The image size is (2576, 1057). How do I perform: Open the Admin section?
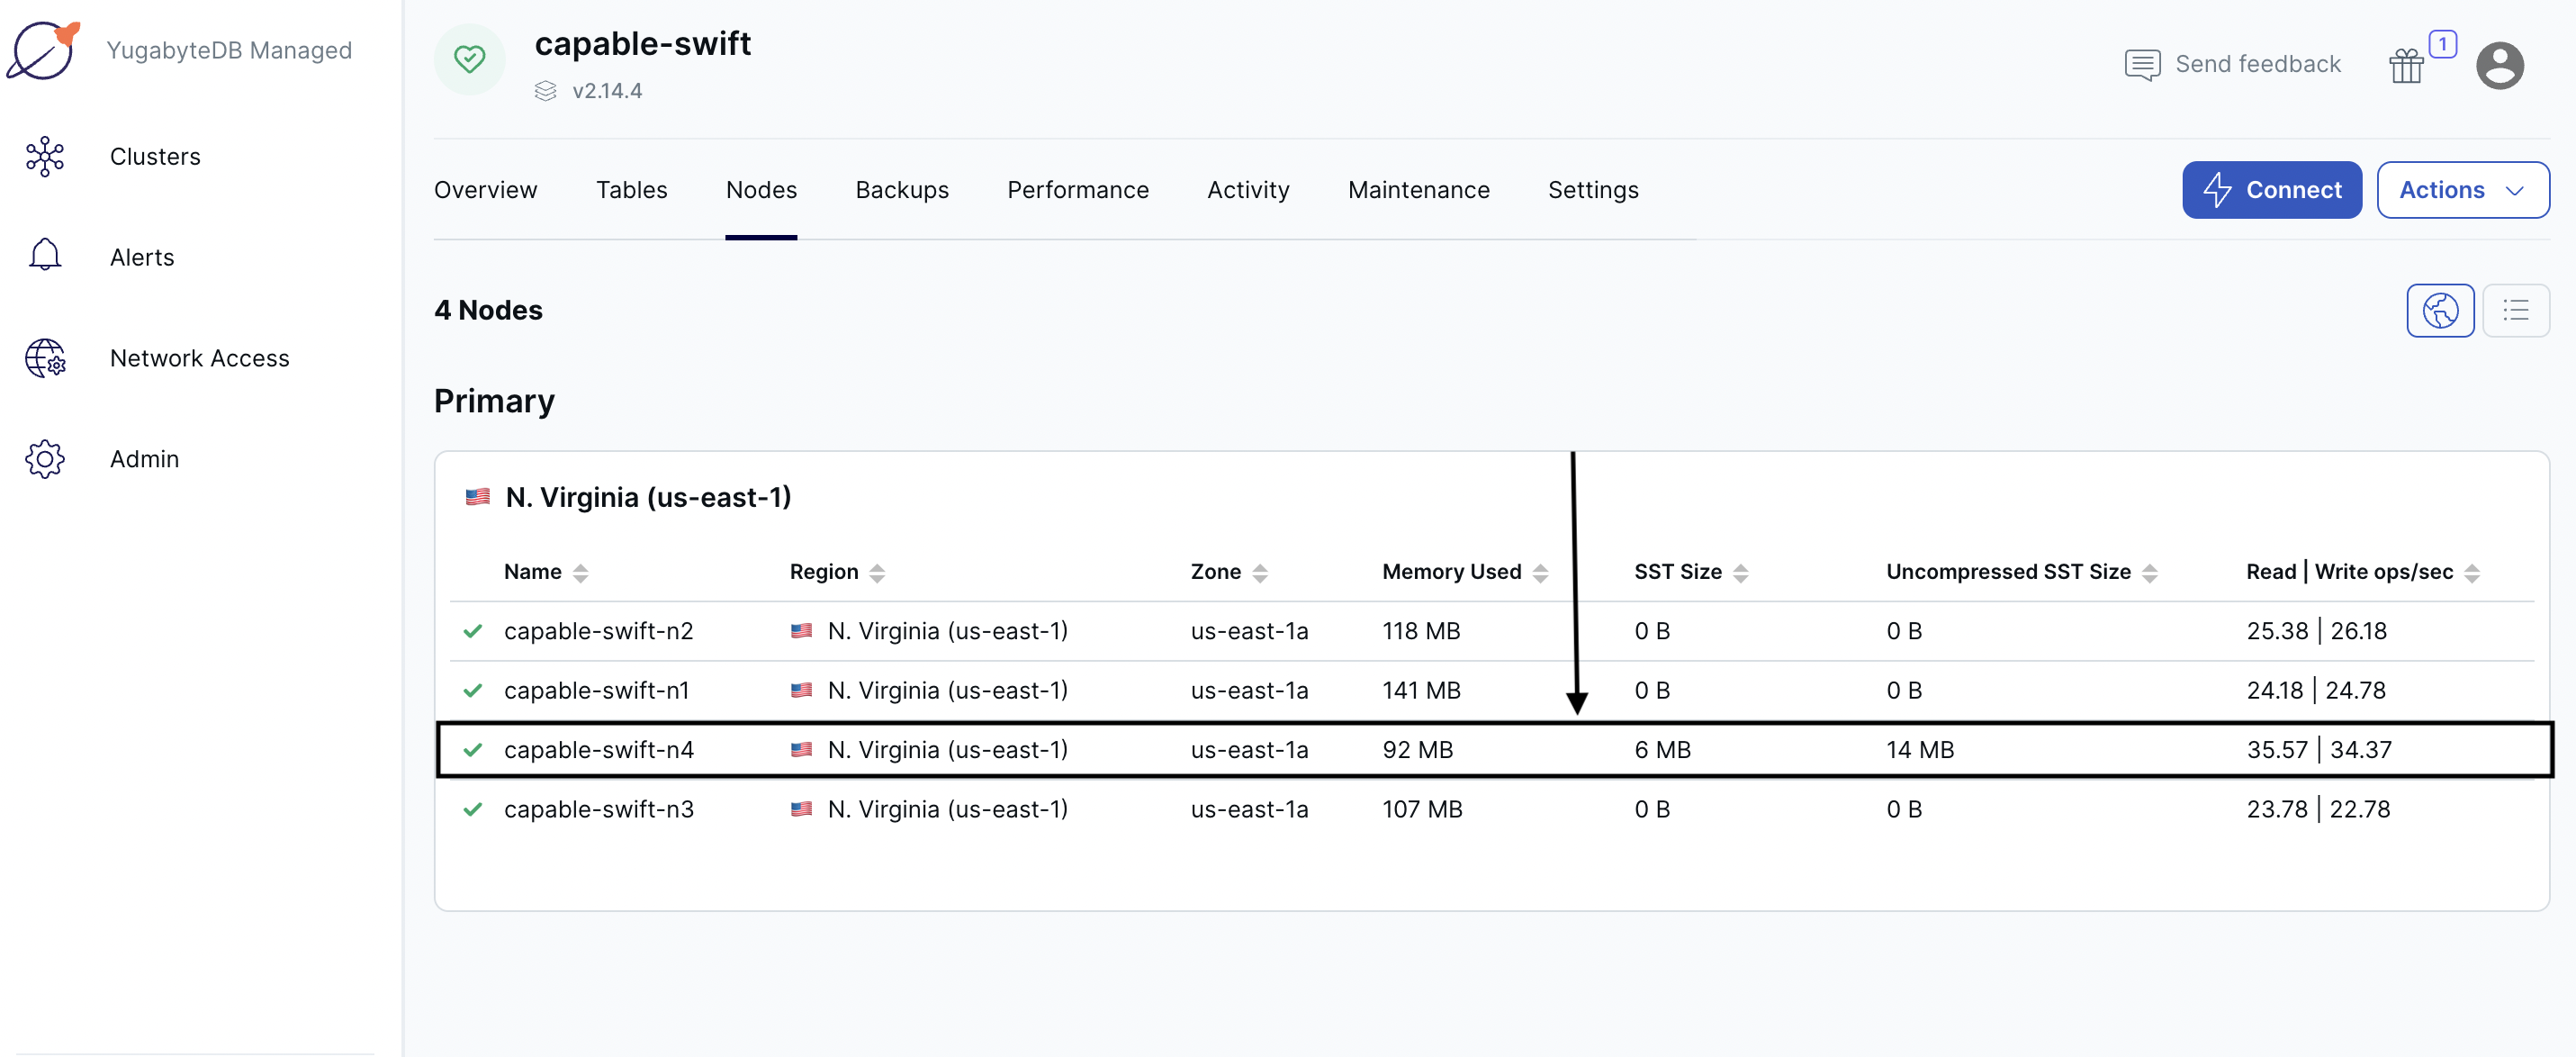144,459
